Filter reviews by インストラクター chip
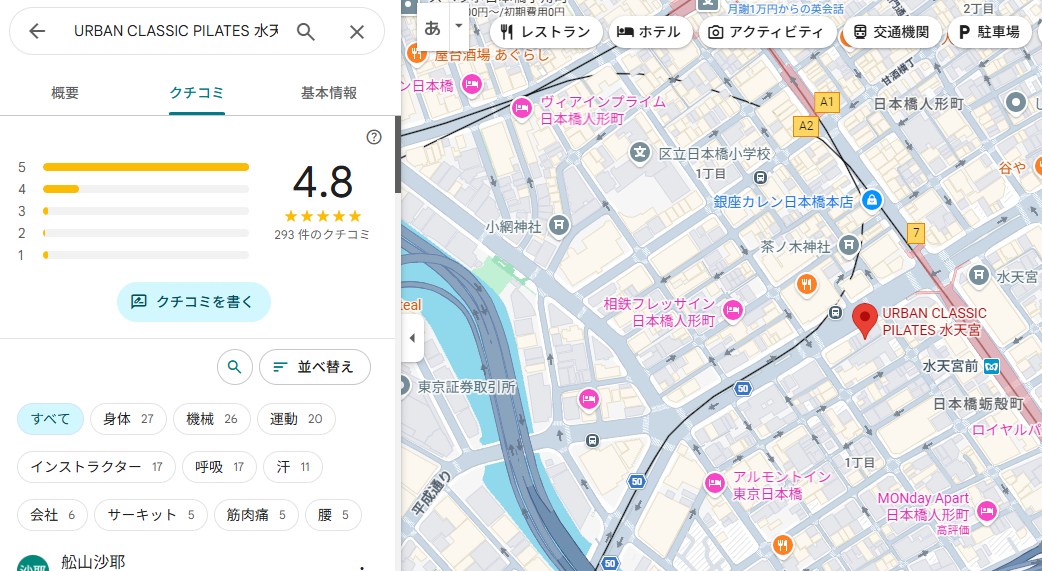 click(96, 466)
